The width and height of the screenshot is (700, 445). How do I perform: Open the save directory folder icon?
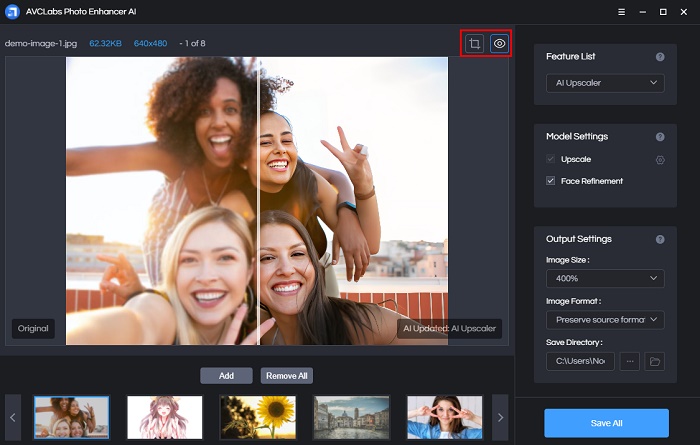pos(654,361)
